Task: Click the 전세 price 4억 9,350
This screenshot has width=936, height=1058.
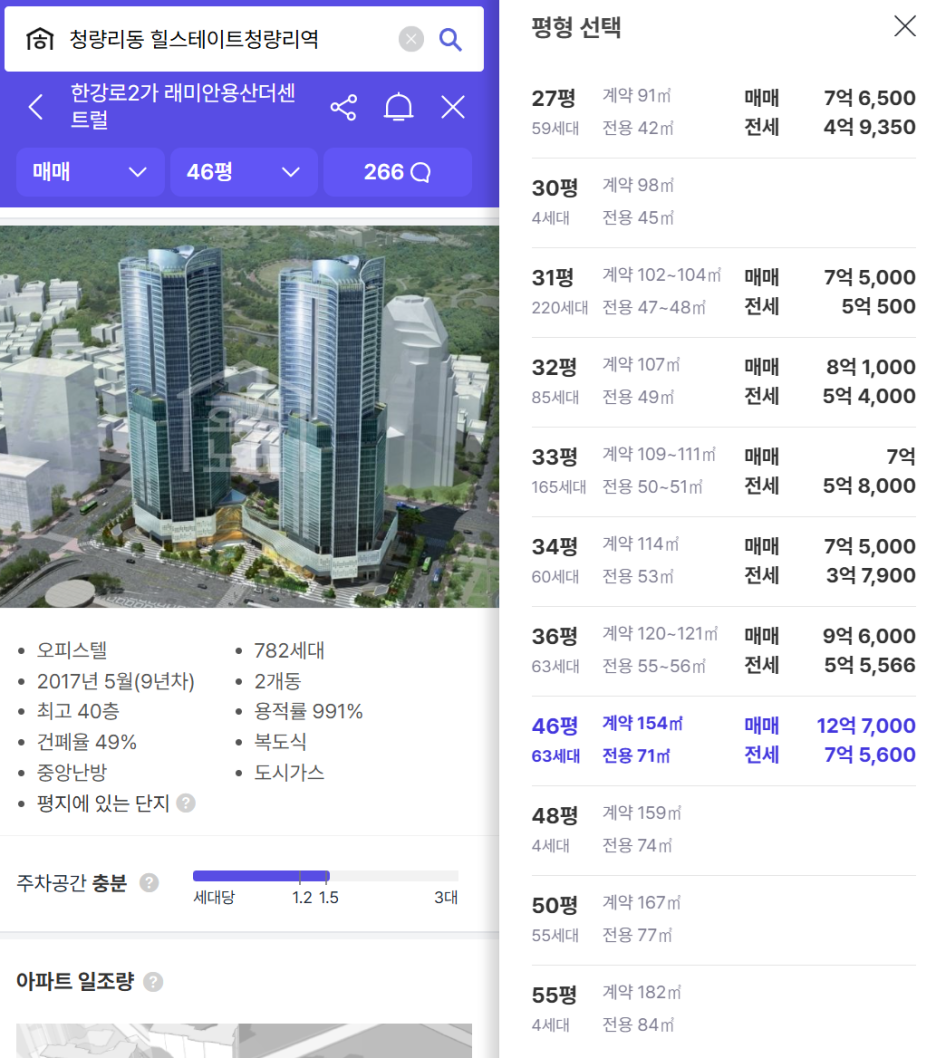Action: tap(869, 127)
